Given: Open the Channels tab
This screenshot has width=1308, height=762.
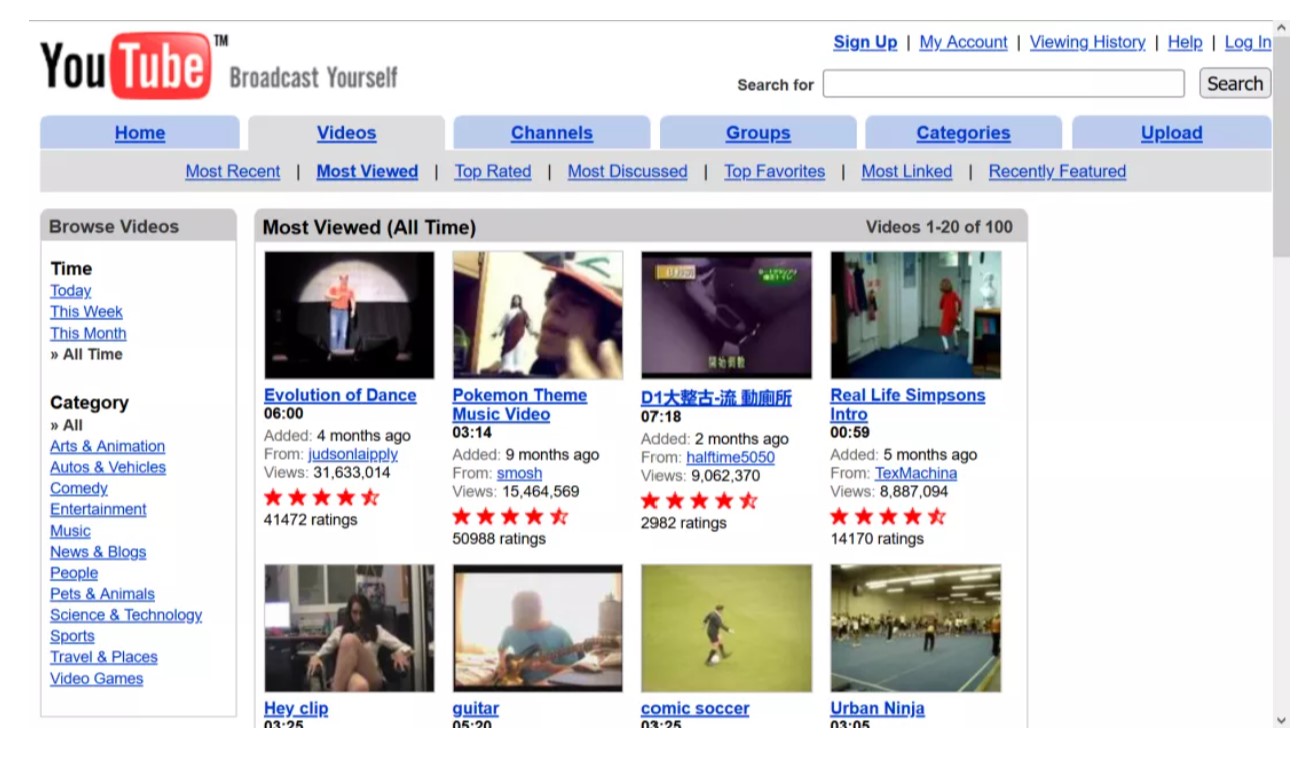Looking at the screenshot, I should (552, 133).
